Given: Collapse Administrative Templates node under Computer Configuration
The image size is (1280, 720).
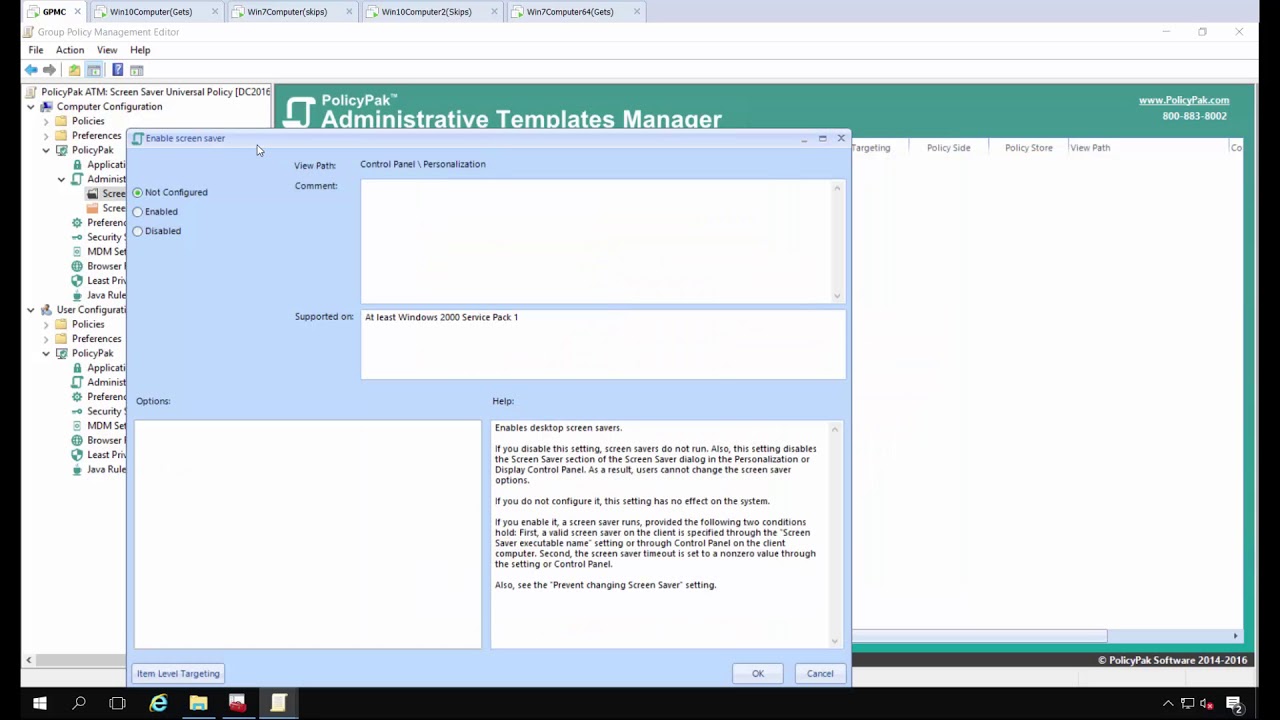Looking at the screenshot, I should pyautogui.click(x=61, y=179).
